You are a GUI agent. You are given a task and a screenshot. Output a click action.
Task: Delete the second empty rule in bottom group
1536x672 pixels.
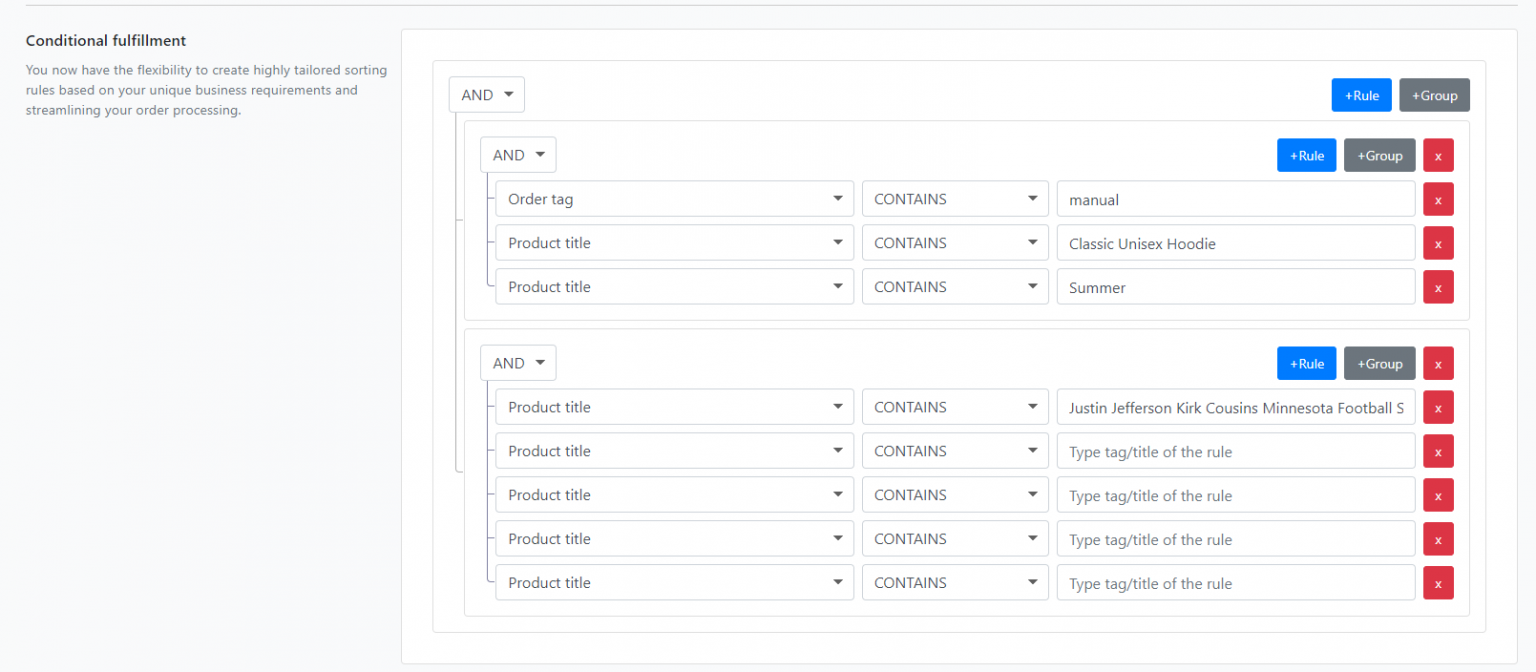1438,495
